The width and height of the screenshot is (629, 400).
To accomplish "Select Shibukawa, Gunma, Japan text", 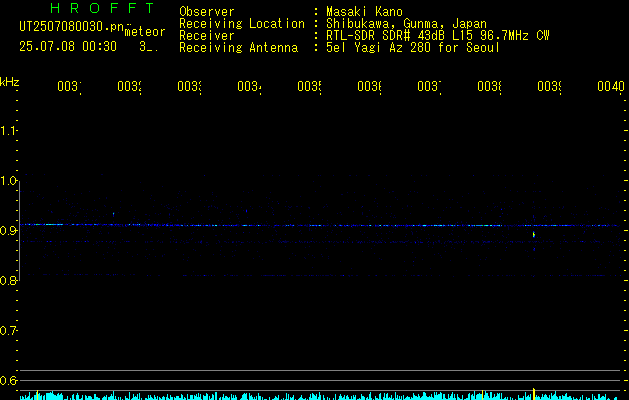I will 406,24.
